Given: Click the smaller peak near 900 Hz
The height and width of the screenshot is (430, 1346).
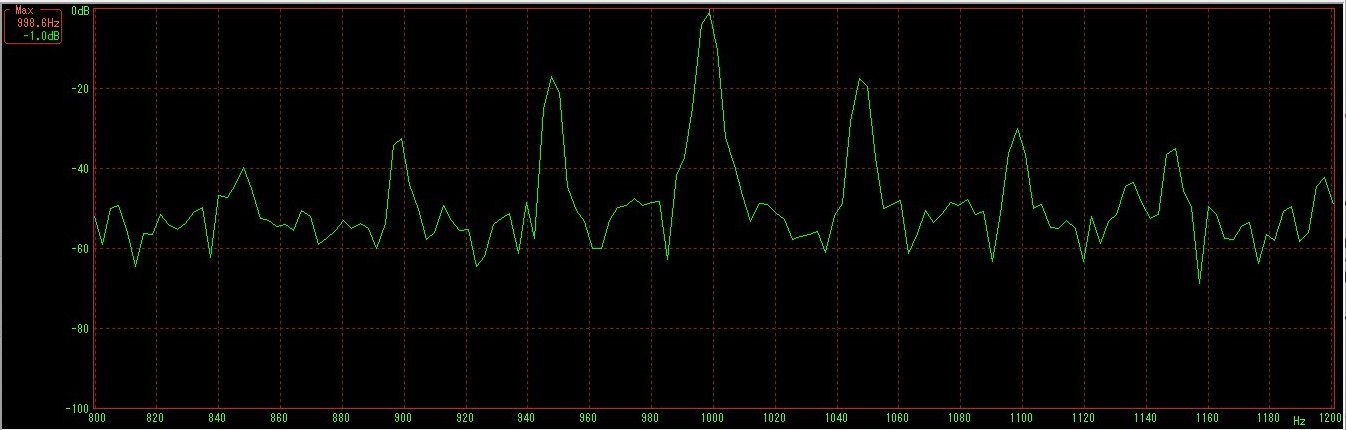Looking at the screenshot, I should pos(401,139).
